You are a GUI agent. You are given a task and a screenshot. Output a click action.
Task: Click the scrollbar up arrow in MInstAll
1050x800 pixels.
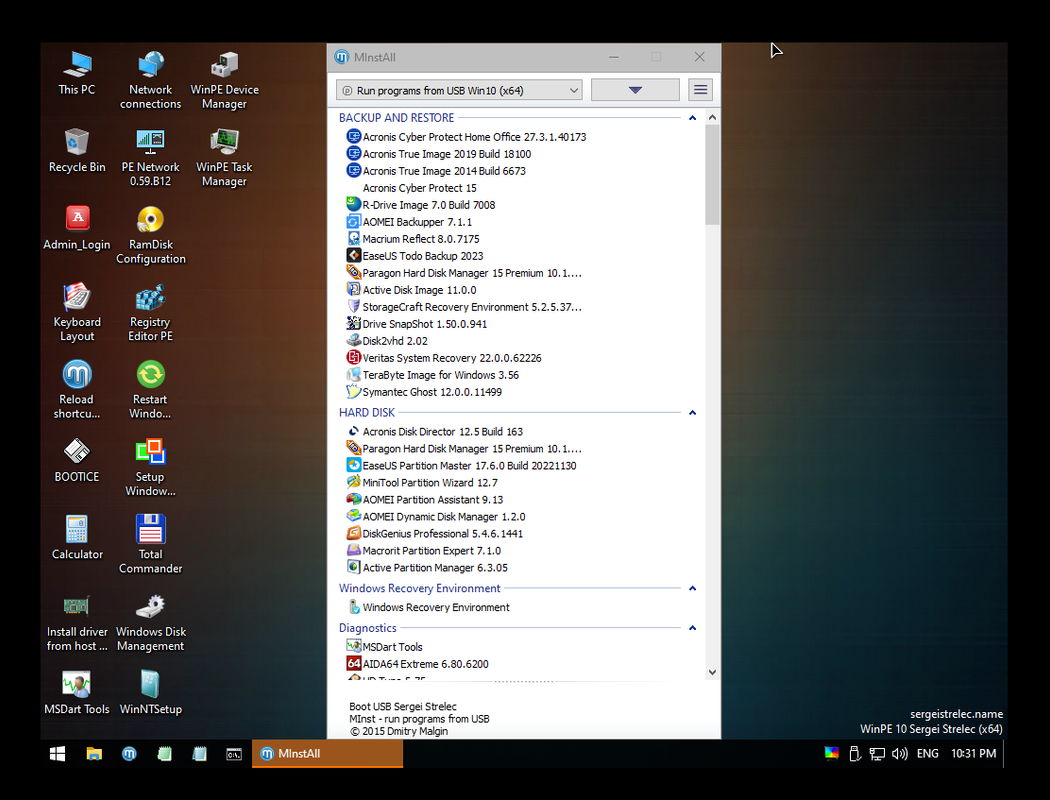tap(712, 118)
